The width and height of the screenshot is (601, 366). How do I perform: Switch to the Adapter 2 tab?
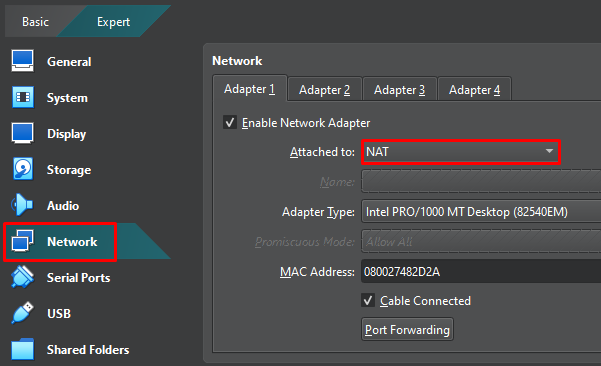coord(324,90)
